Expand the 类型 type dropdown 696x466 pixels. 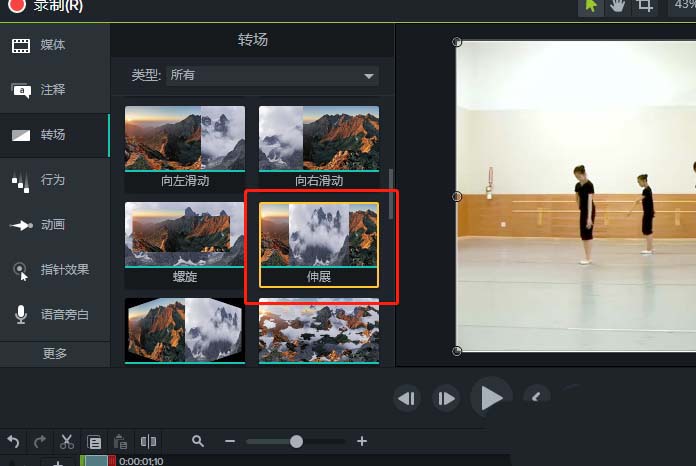point(273,75)
